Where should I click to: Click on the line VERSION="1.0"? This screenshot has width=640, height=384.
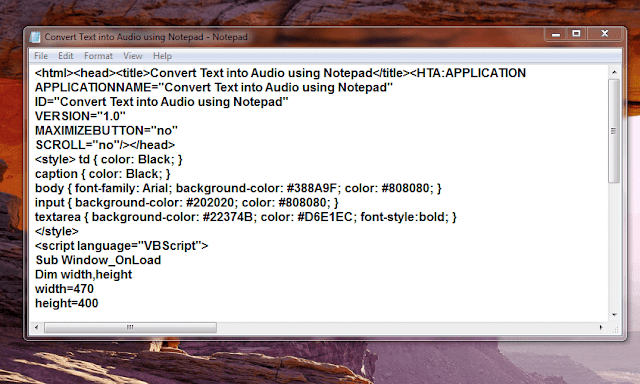(80, 116)
